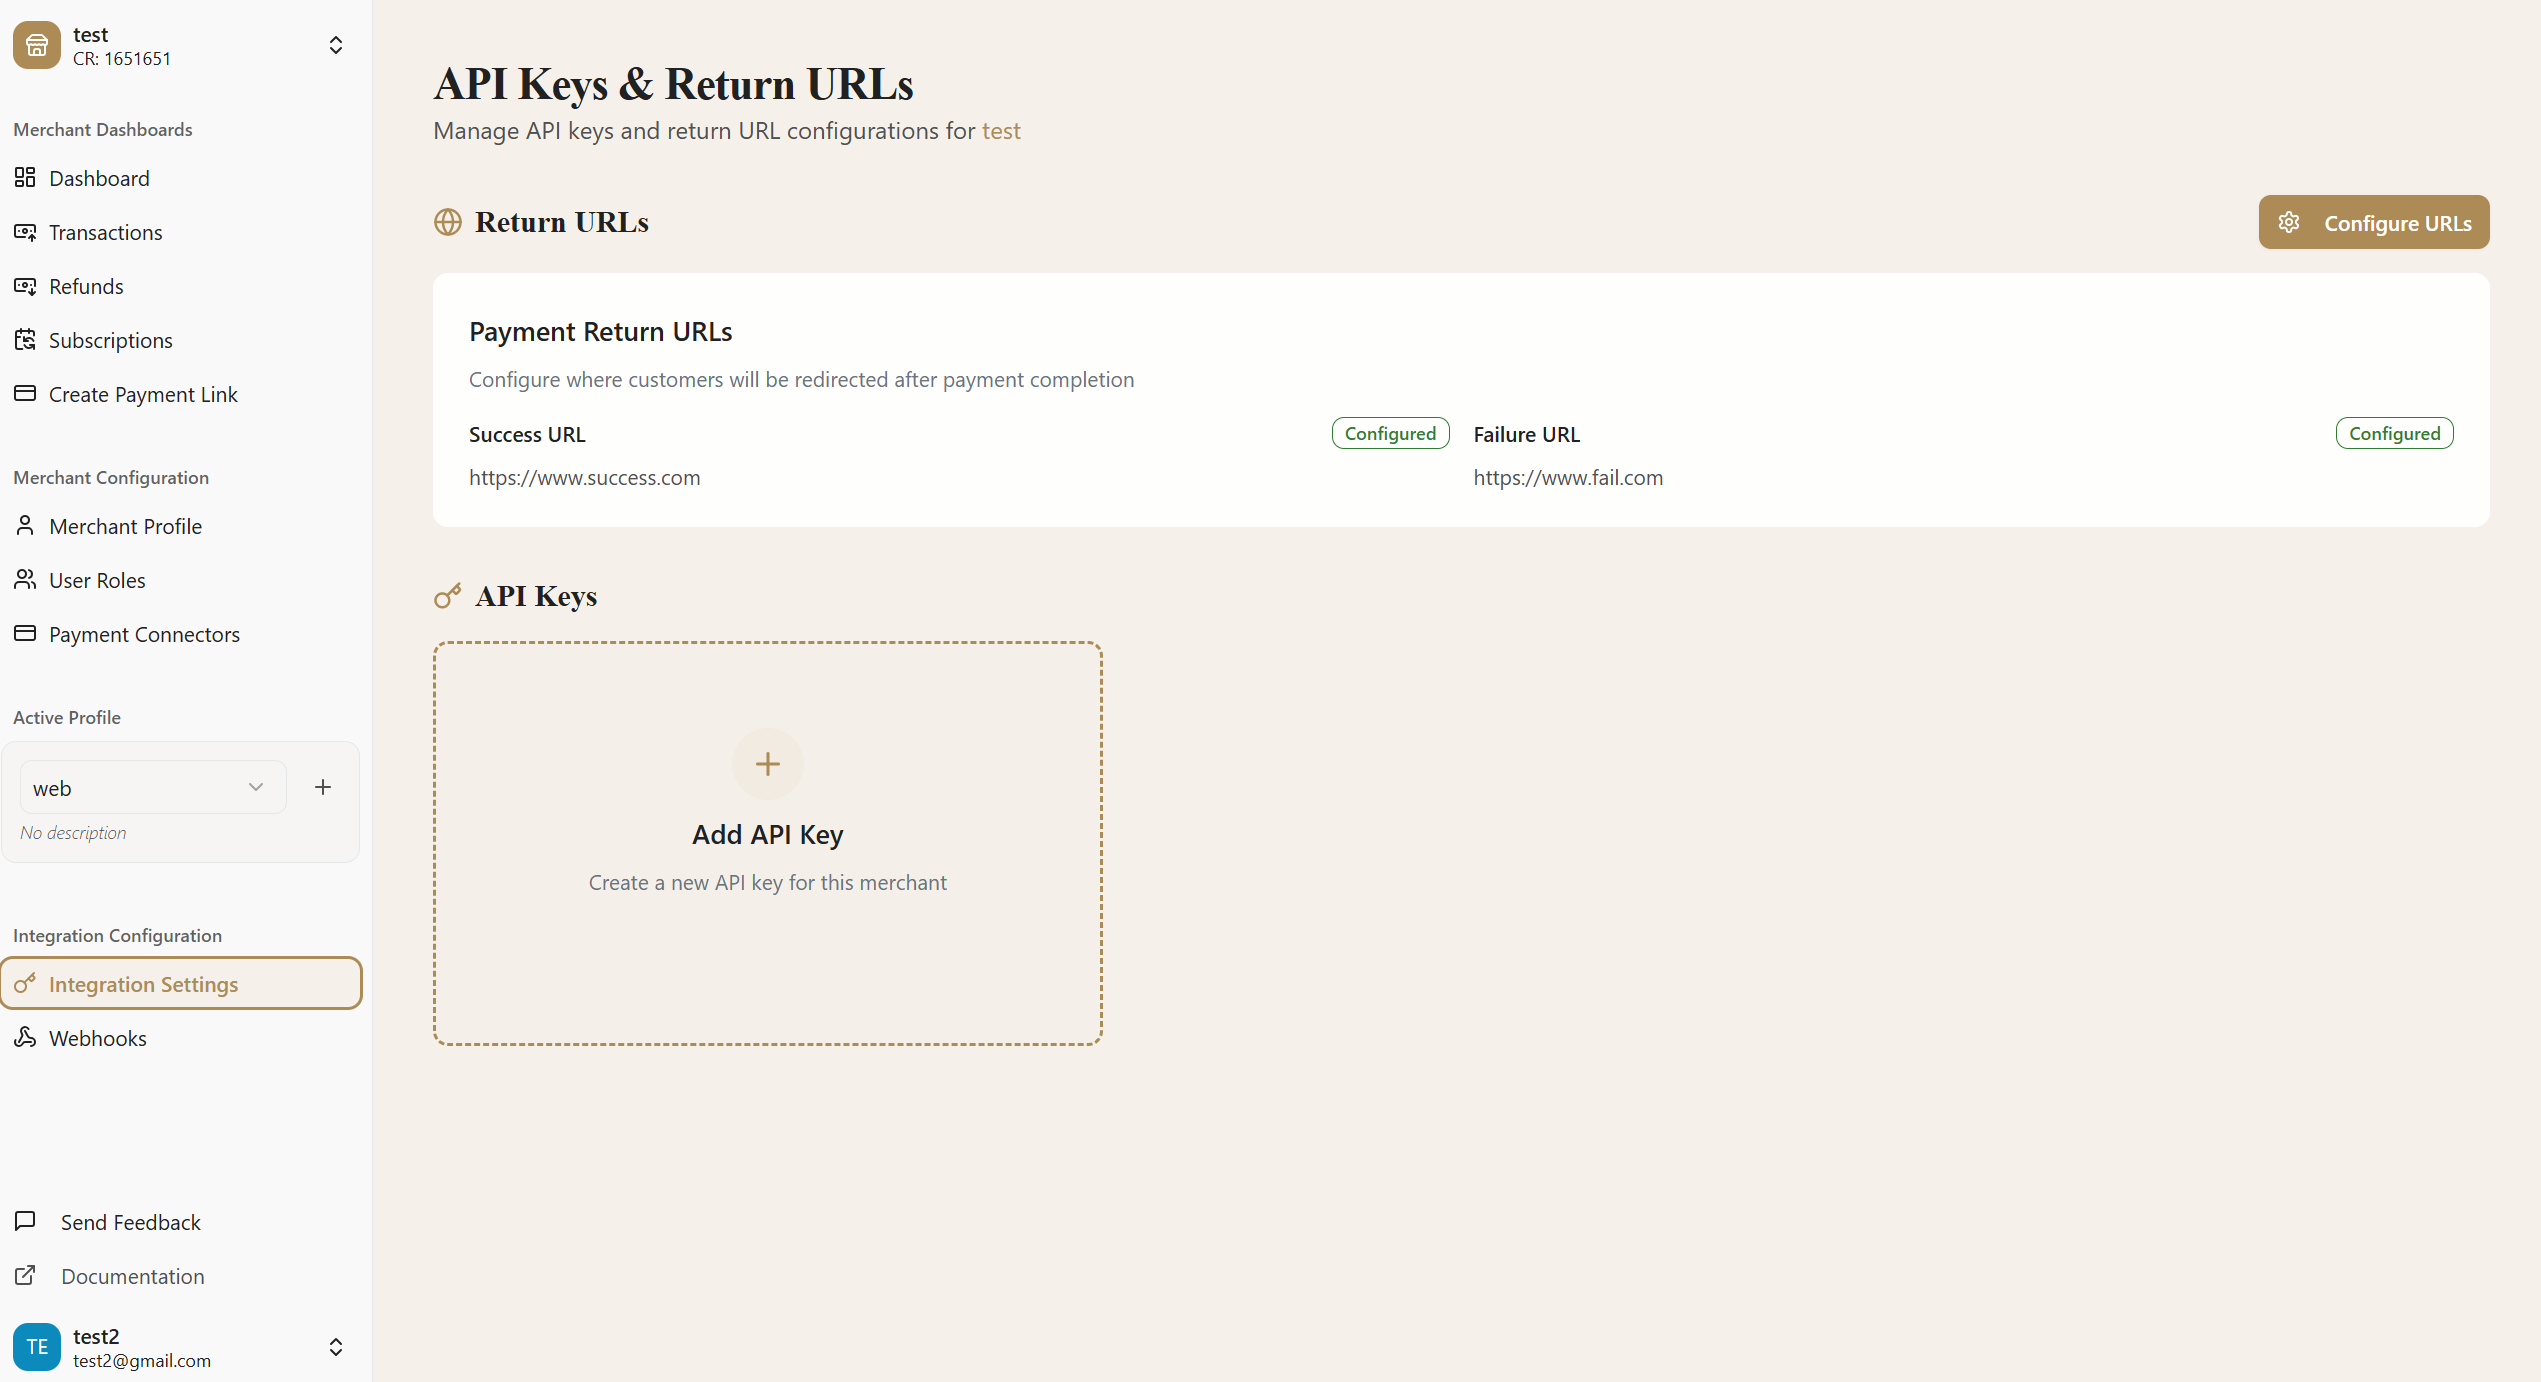Open the web active profile dropdown

pos(153,788)
